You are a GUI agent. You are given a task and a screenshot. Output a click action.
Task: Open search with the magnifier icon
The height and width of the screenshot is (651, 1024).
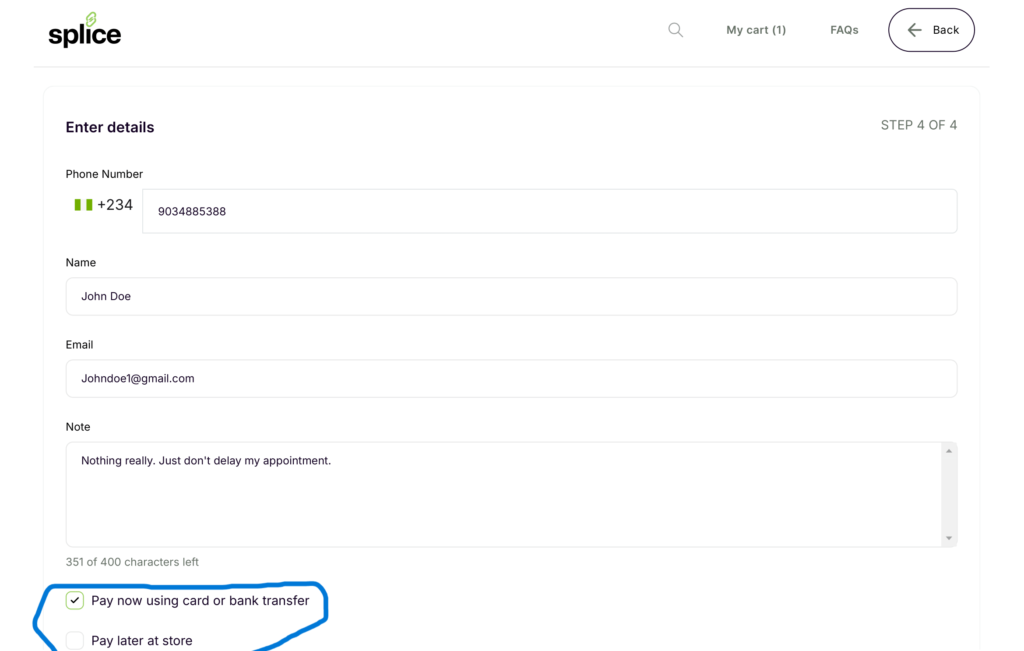676,30
